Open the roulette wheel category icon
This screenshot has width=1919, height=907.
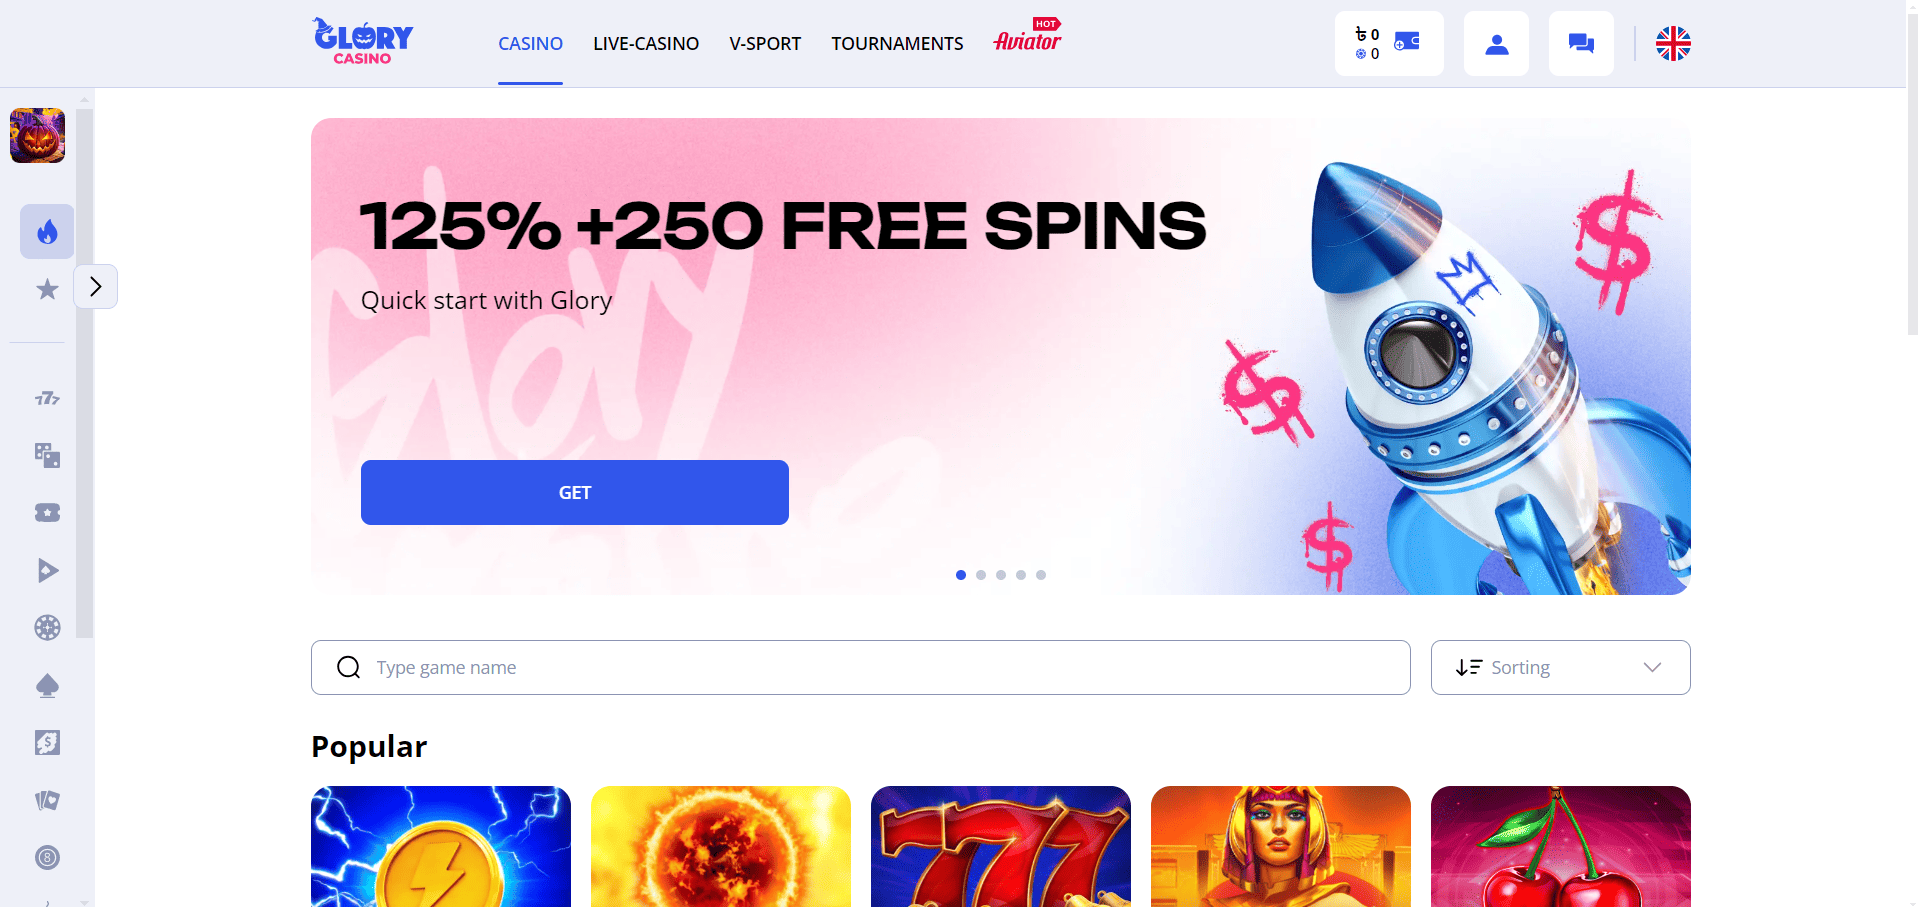[47, 628]
